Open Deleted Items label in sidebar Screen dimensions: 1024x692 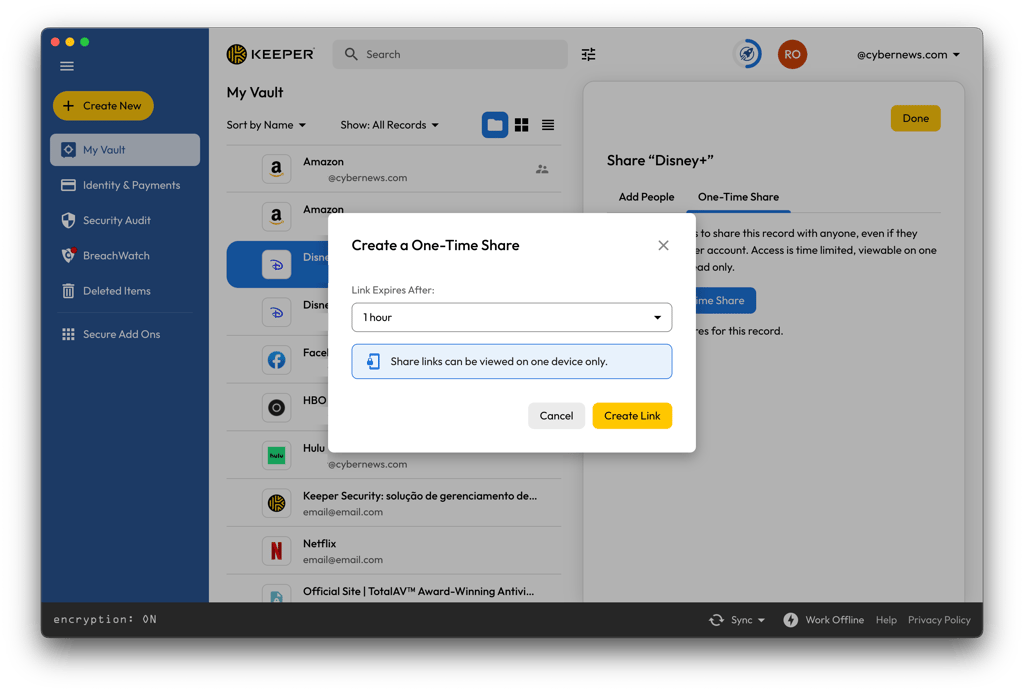coord(116,291)
